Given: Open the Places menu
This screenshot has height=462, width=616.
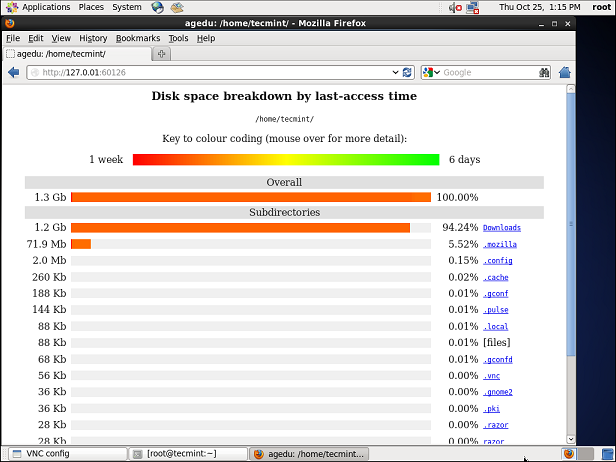Looking at the screenshot, I should [91, 7].
